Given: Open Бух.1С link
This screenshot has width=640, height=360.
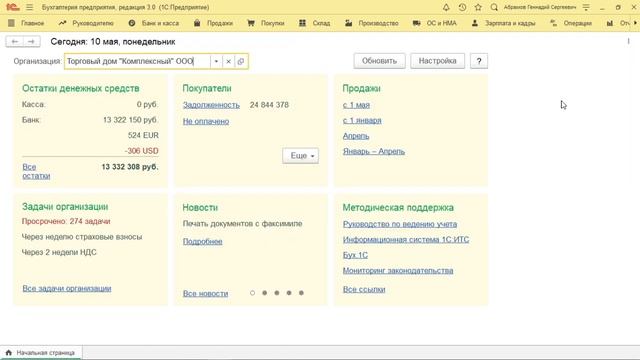Looking at the screenshot, I should coord(355,255).
